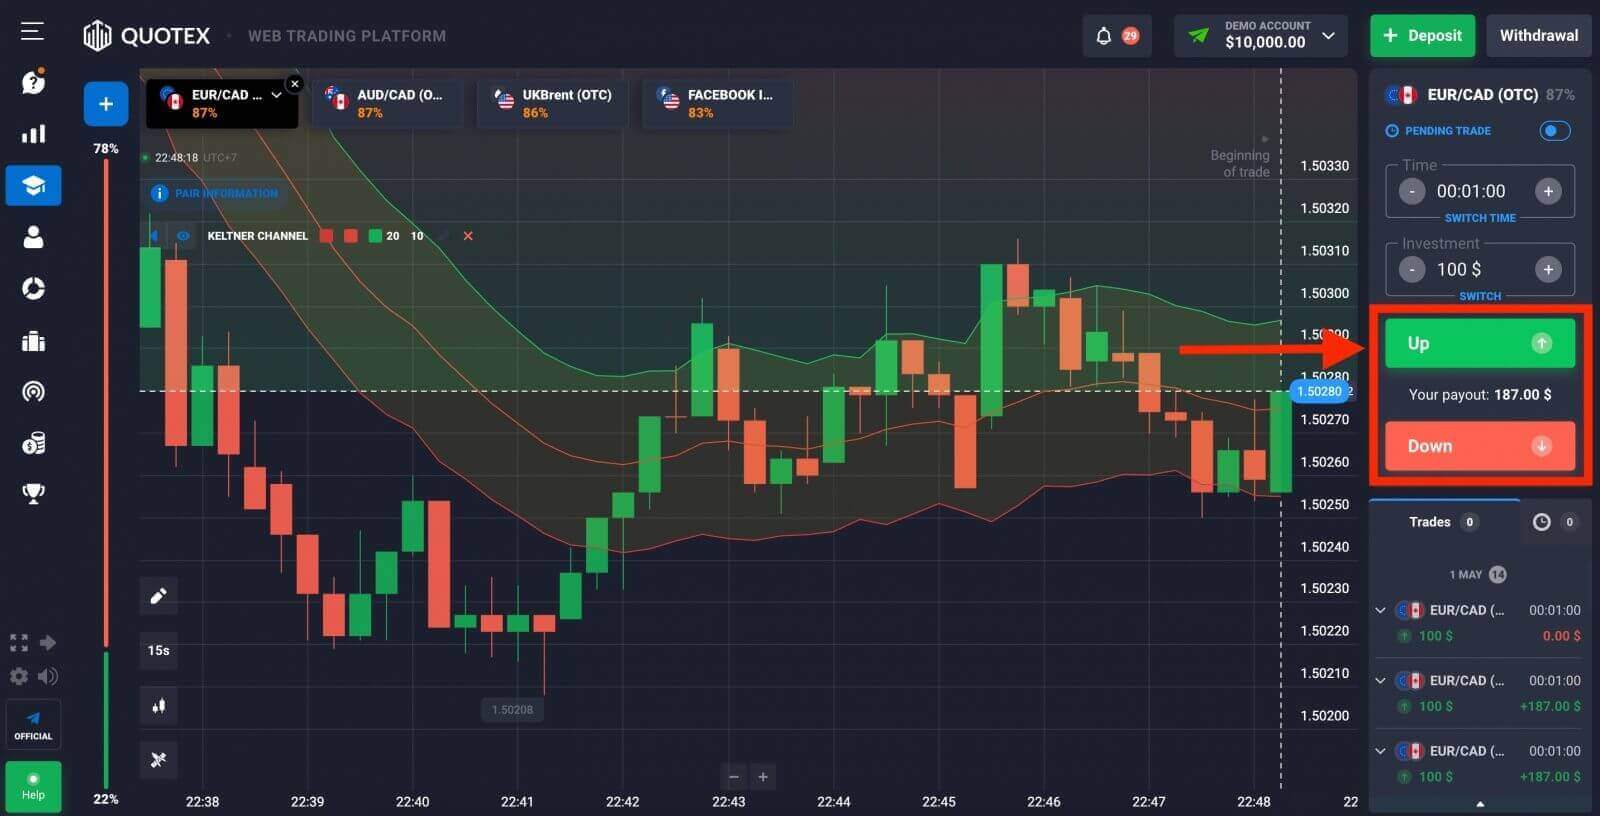The image size is (1600, 816).
Task: Open the analytics bar chart icon
Action: pyautogui.click(x=33, y=134)
